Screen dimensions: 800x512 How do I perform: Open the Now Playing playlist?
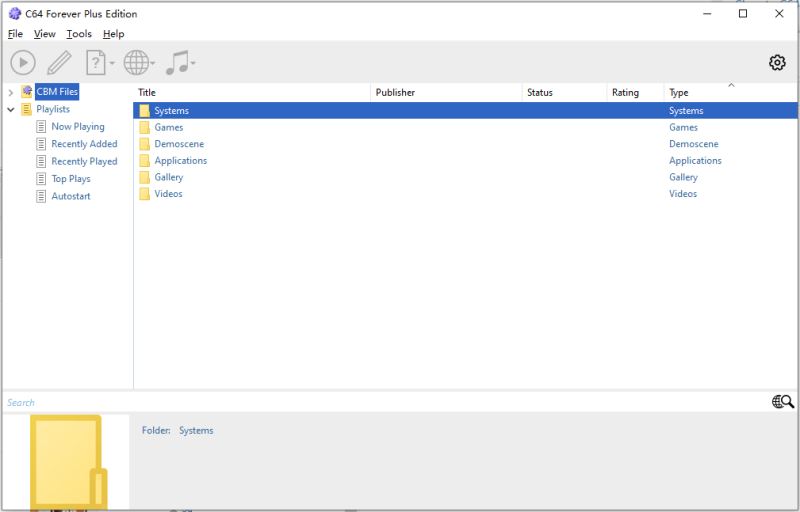(78, 126)
